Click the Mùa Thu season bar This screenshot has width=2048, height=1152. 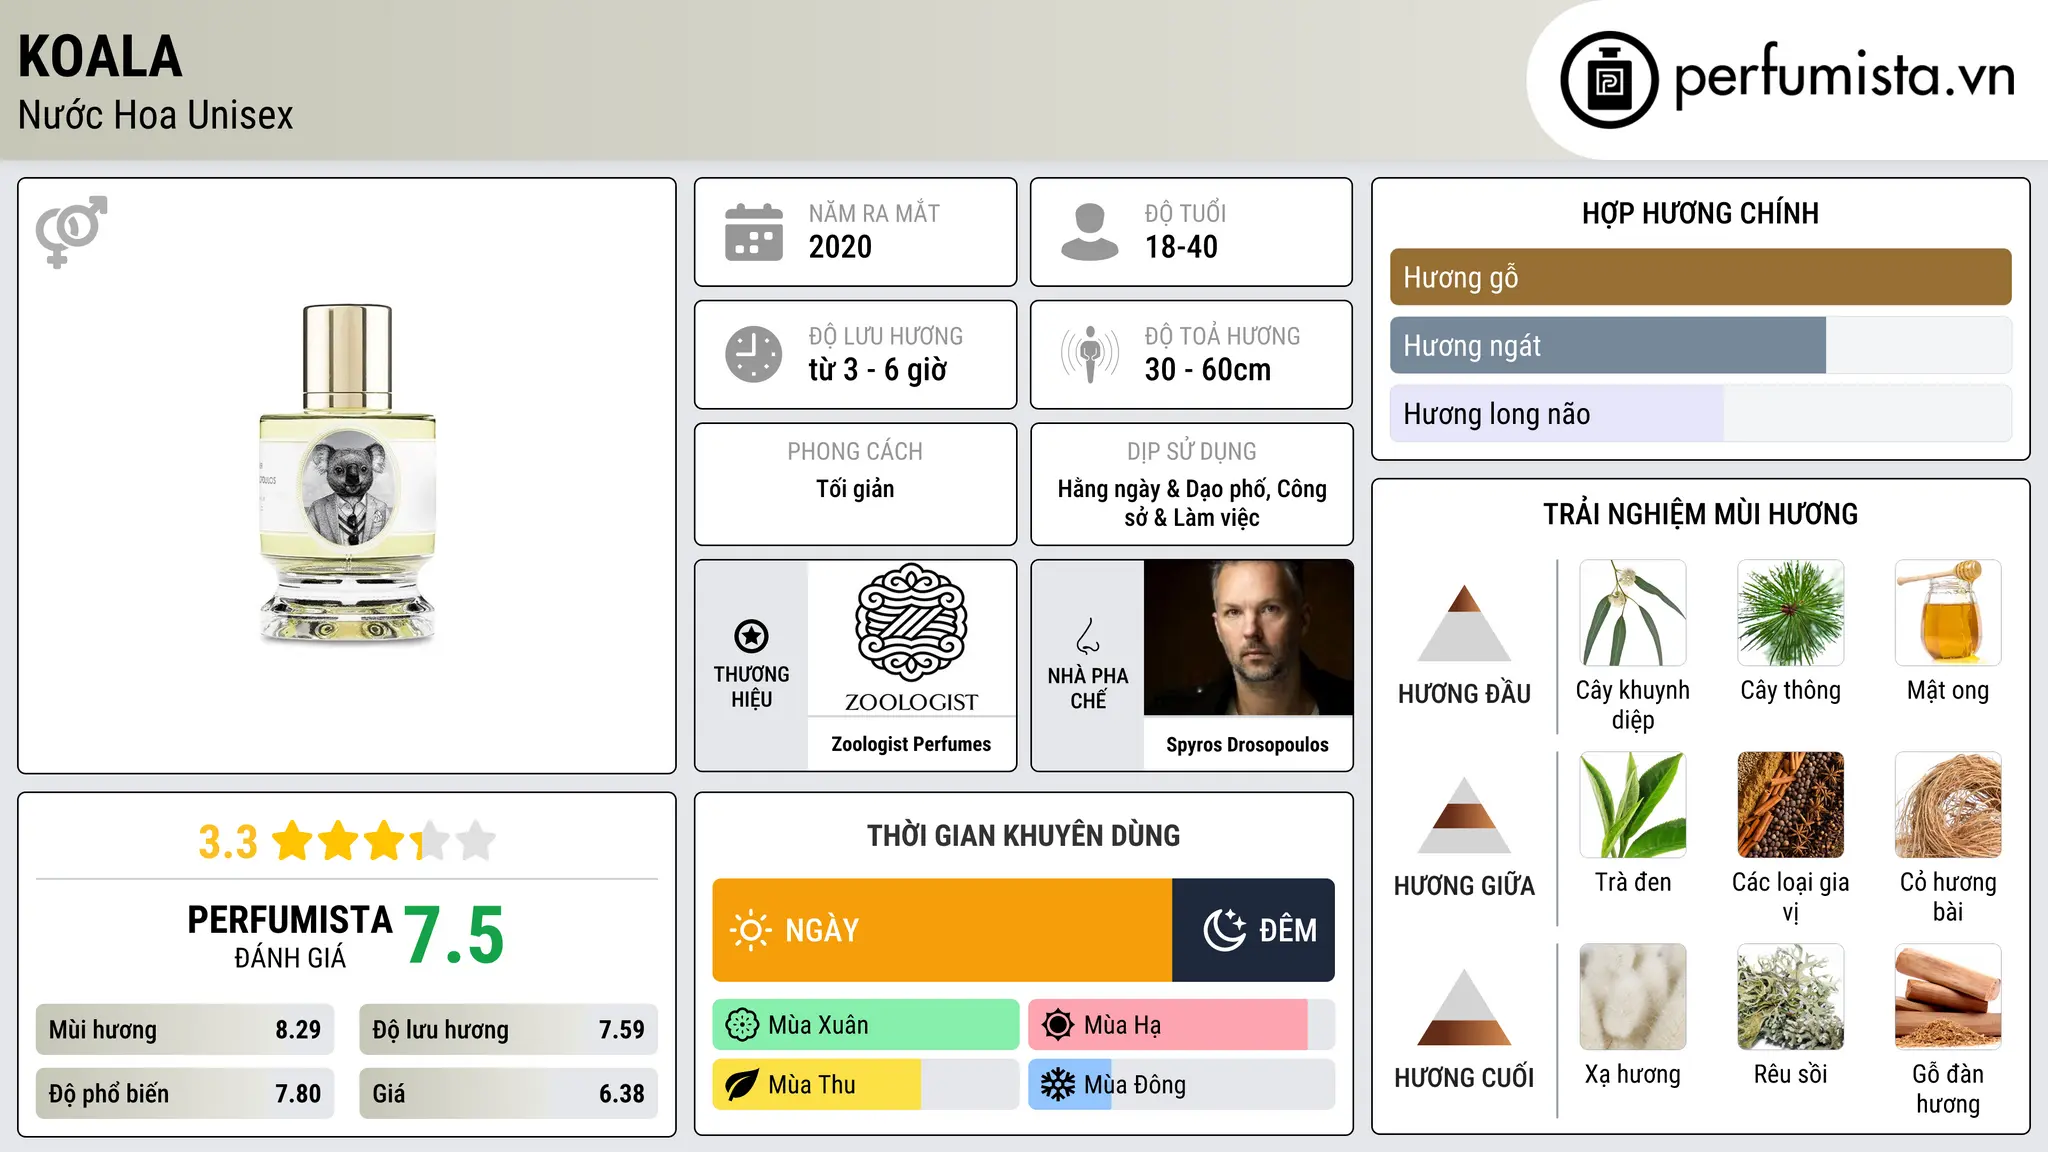[866, 1085]
